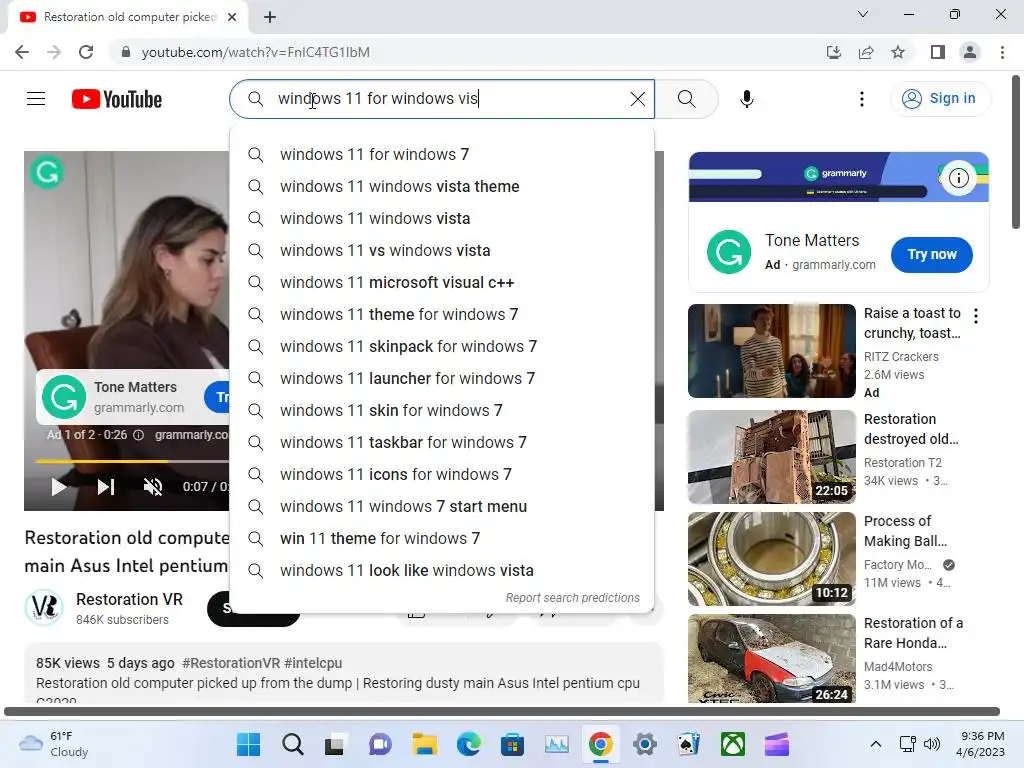The height and width of the screenshot is (768, 1024).
Task: Unmute the video with the speaker icon
Action: point(153,487)
